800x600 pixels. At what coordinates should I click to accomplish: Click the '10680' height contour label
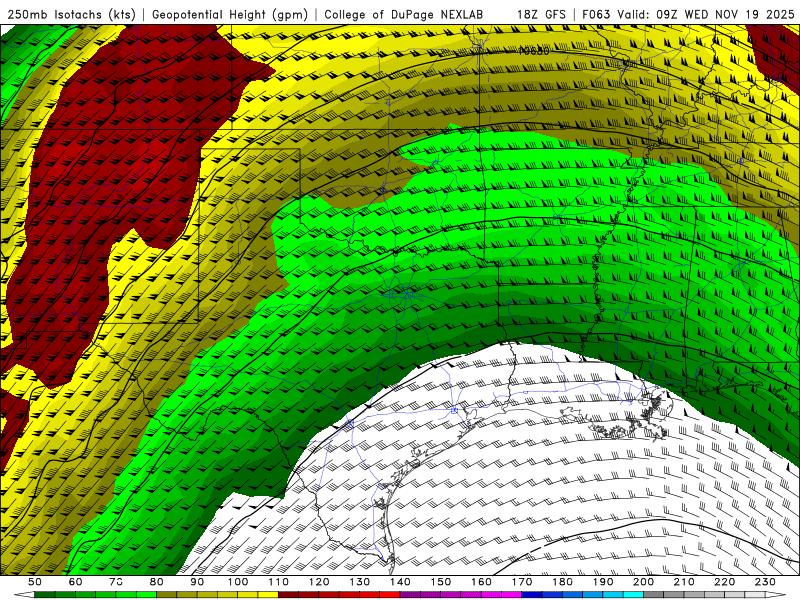(x=534, y=51)
